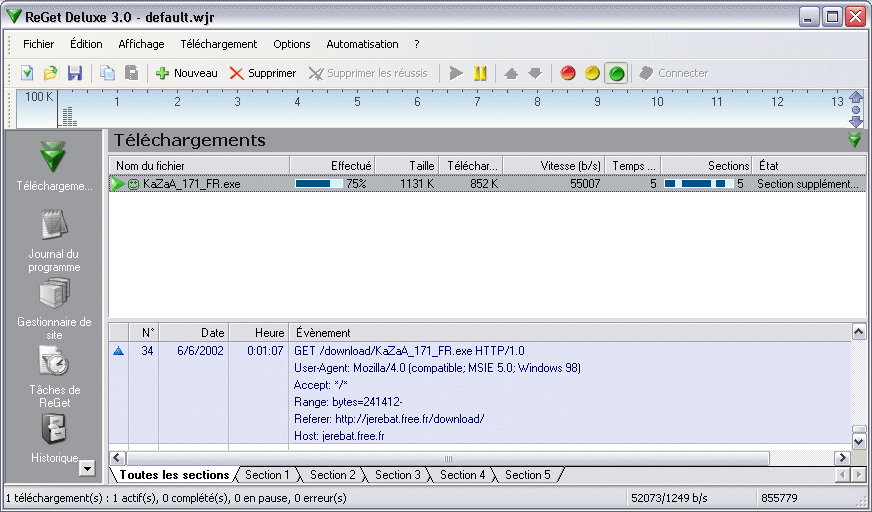Sort by the Vitesse (b/s) column header

554,166
